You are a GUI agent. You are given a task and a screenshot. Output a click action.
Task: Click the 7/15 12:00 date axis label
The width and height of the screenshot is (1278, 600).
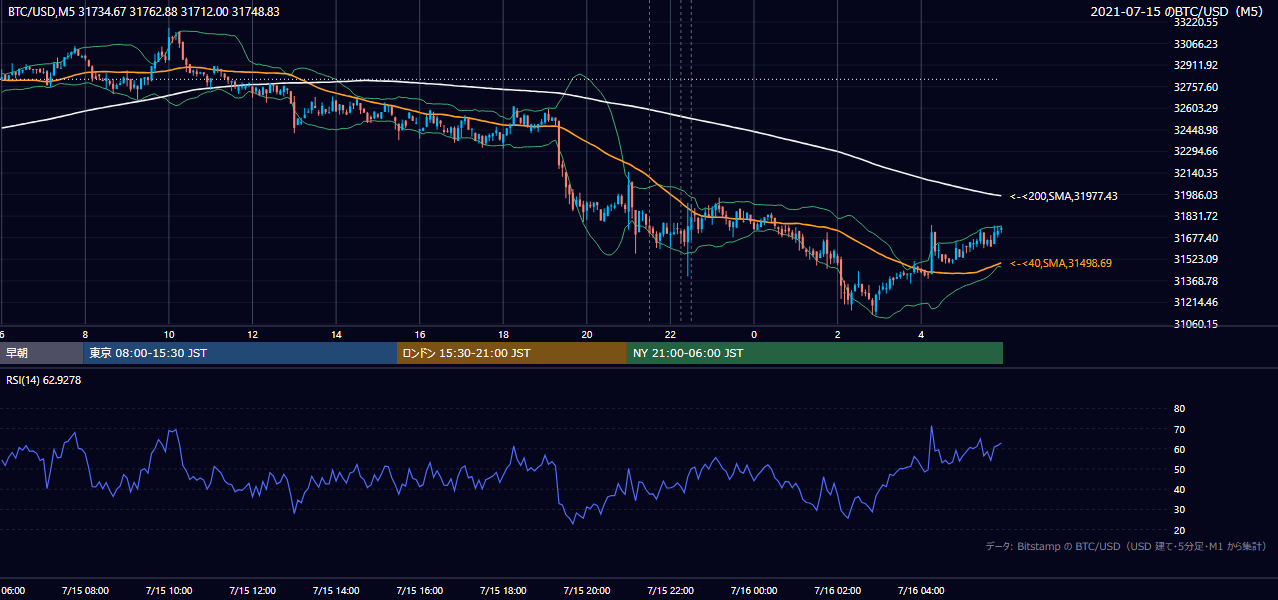pos(252,591)
